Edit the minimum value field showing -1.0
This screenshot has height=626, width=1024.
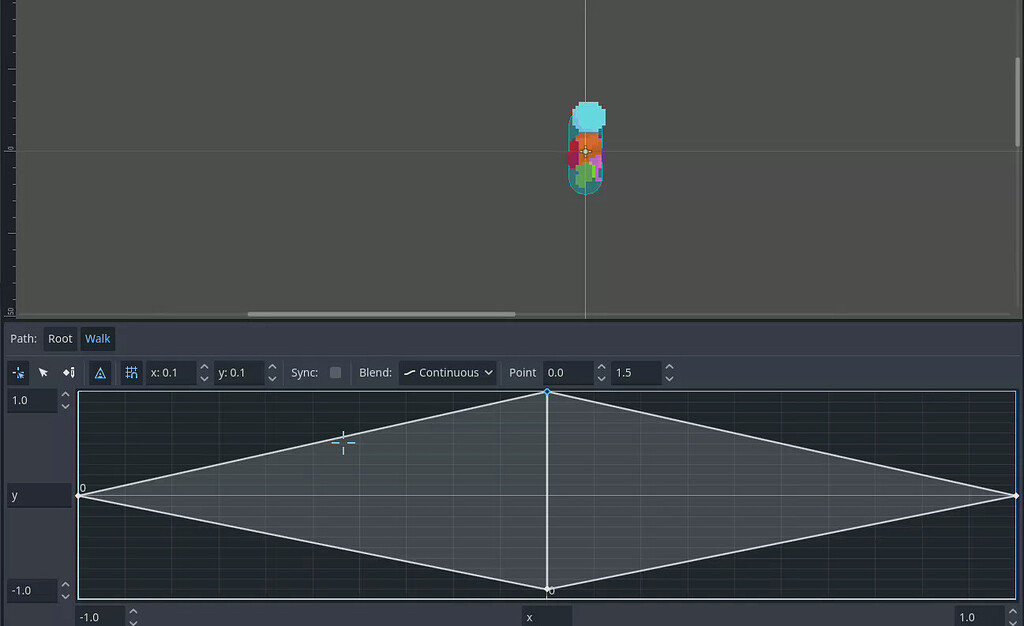coord(30,590)
